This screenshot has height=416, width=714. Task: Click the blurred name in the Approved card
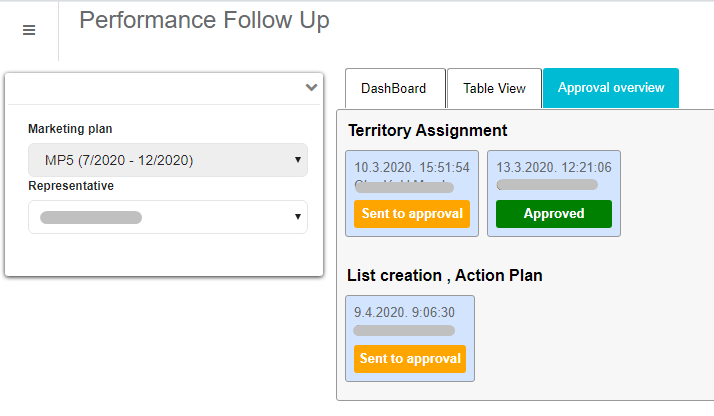pos(547,185)
